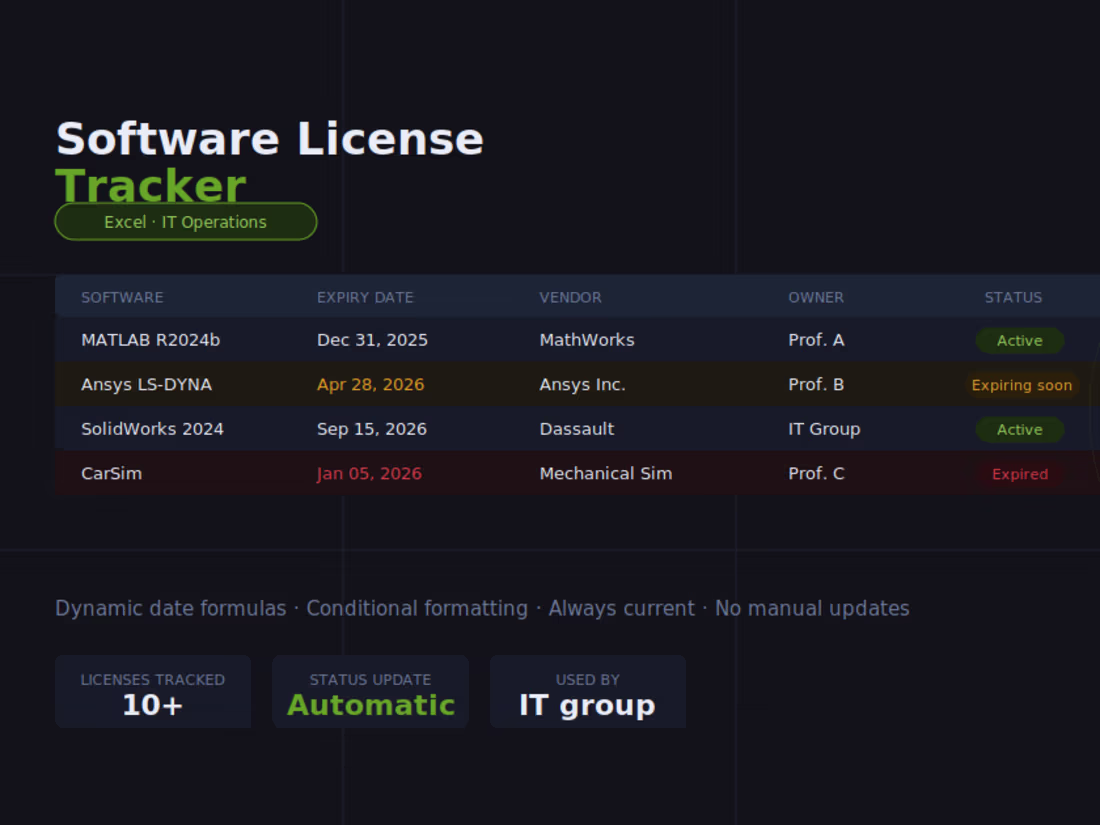The height and width of the screenshot is (825, 1100).
Task: Click the Status Update Automatic card
Action: click(370, 692)
